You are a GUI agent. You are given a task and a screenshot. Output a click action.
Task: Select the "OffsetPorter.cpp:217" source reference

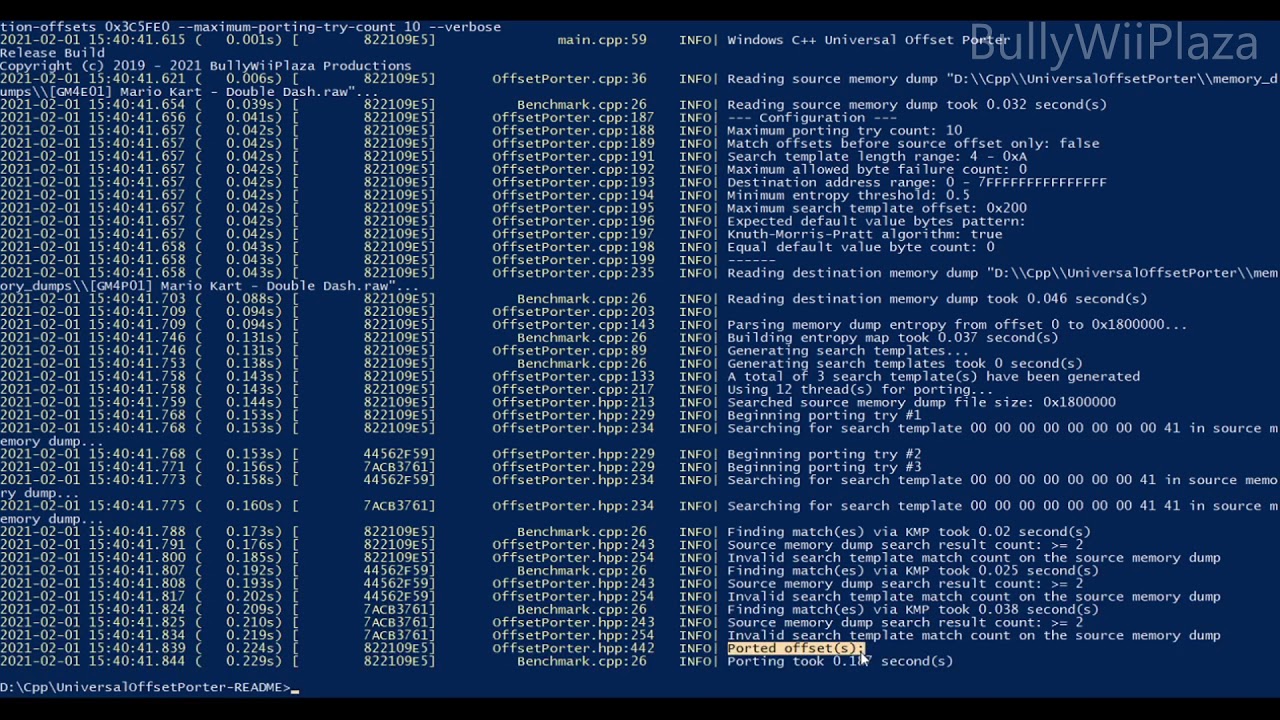pyautogui.click(x=573, y=390)
